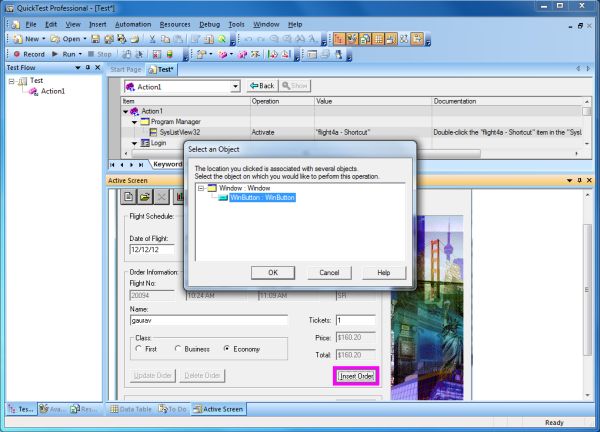Click the Cut scissors icon

click(x=152, y=39)
